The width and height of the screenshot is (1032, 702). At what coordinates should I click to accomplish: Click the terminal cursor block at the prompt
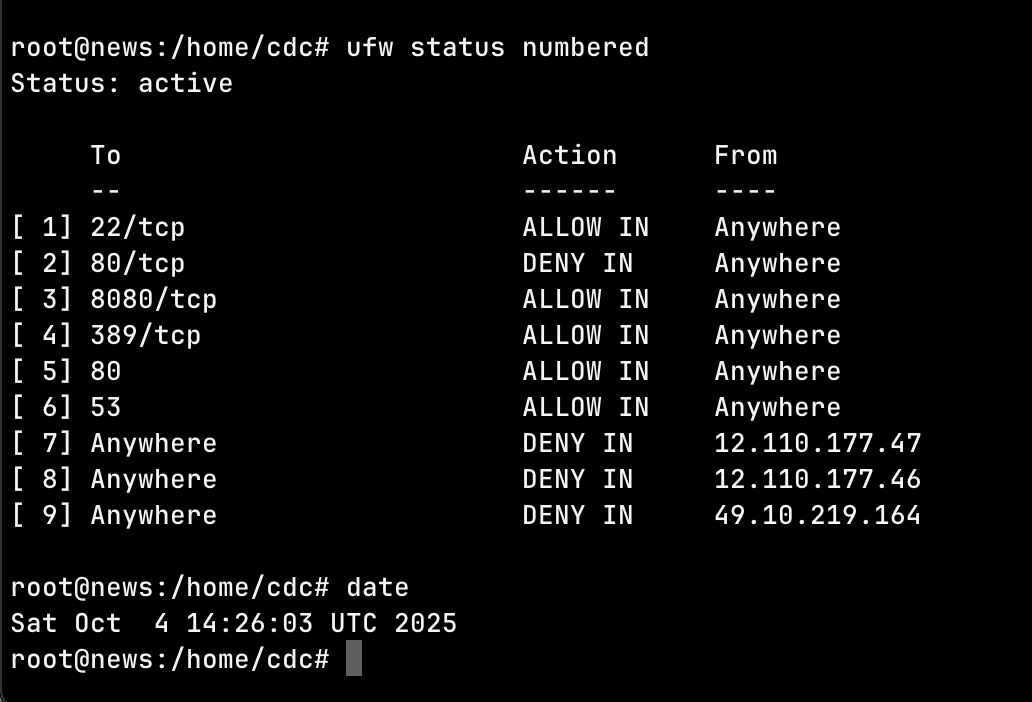tap(354, 659)
